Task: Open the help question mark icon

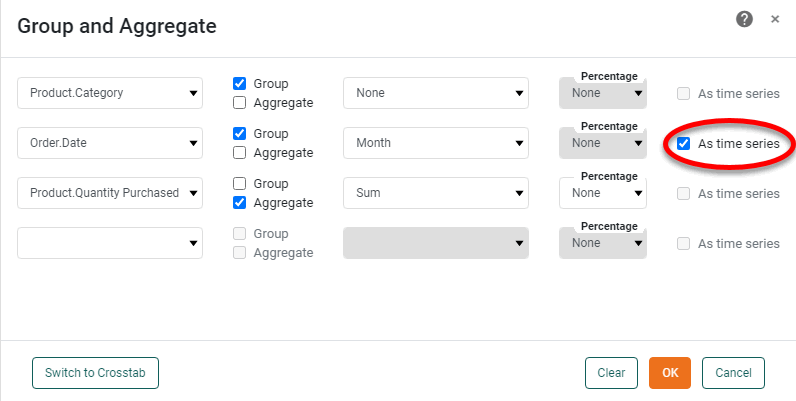Action: [744, 19]
